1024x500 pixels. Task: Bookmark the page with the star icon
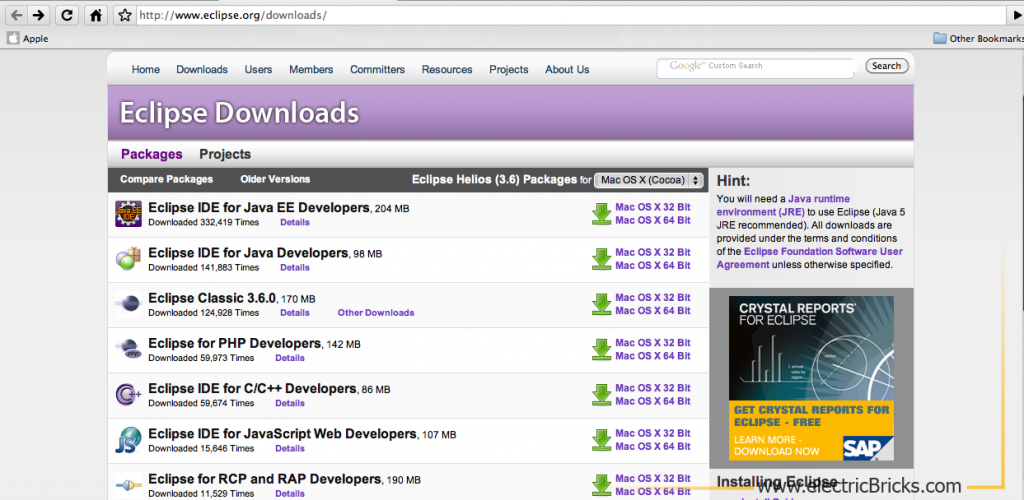coord(124,15)
